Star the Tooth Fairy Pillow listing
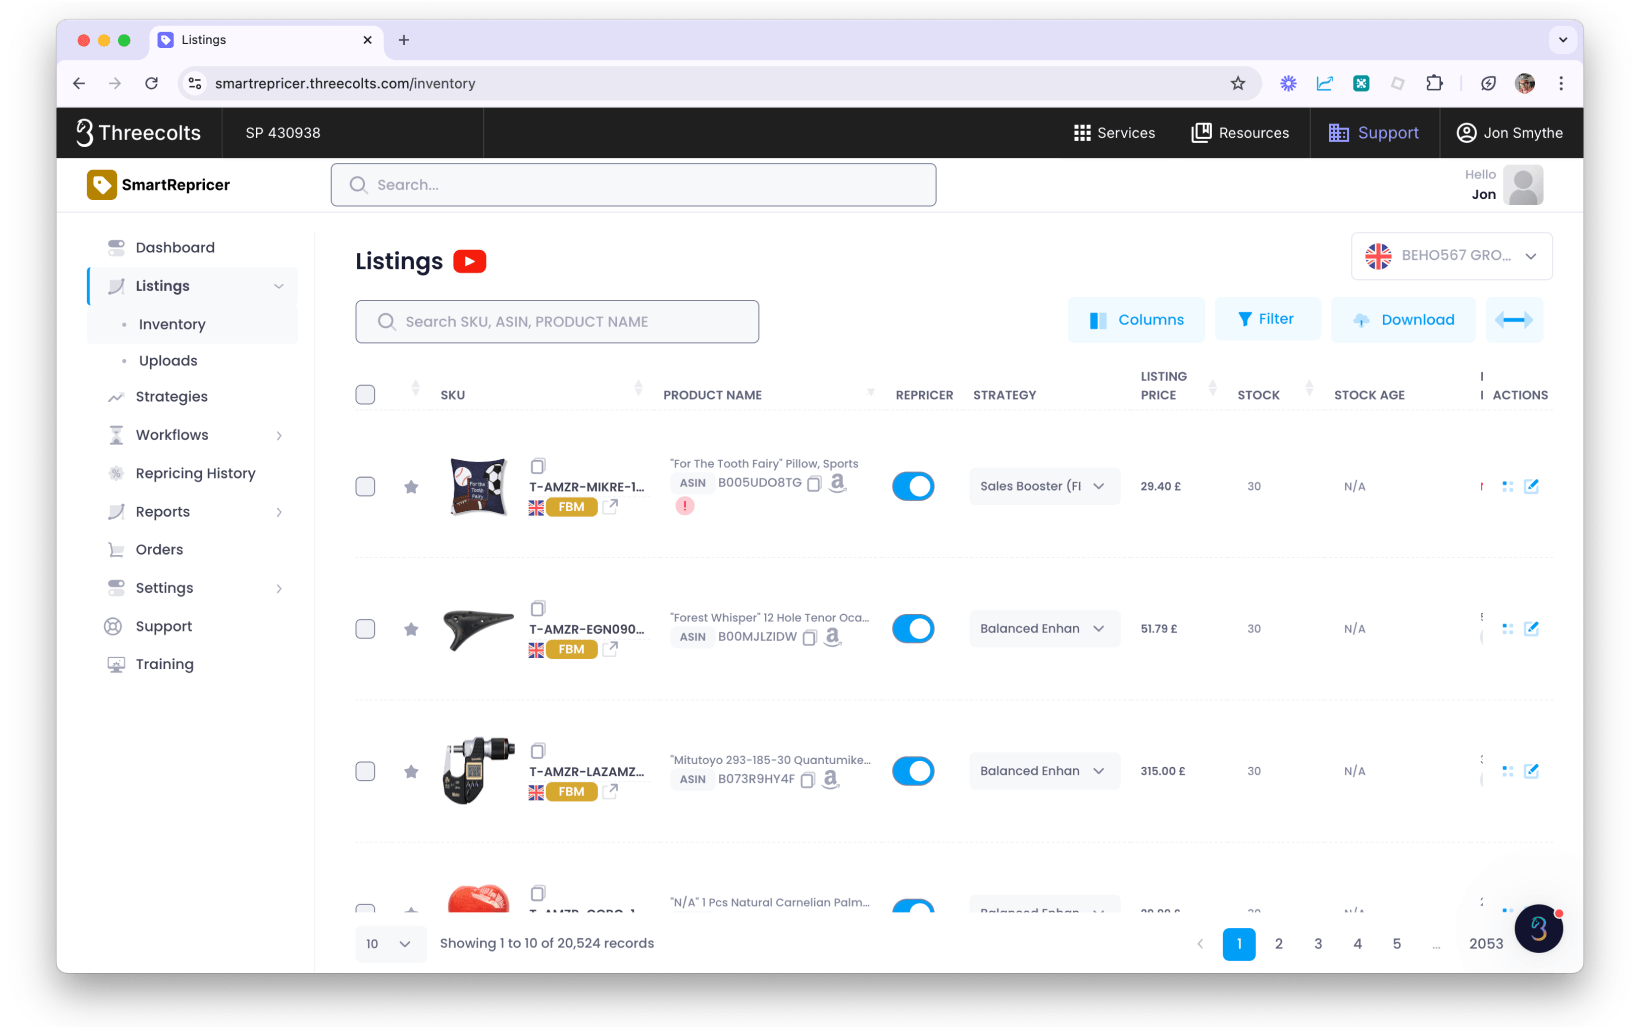 click(x=411, y=486)
